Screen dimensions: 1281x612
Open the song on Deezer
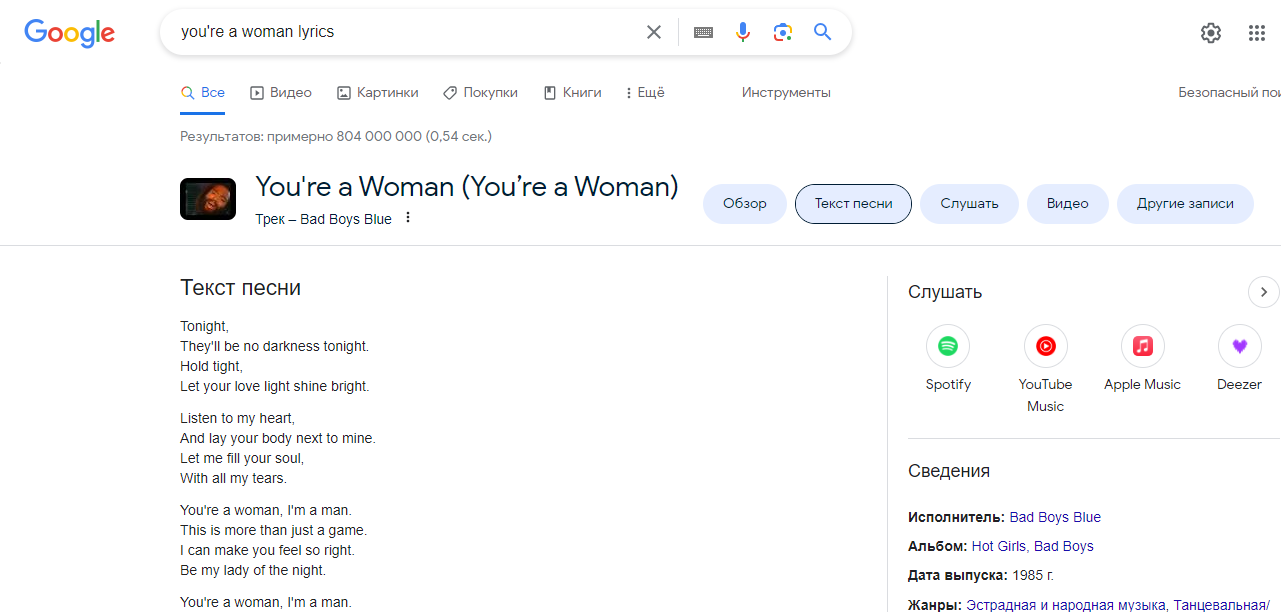[1239, 347]
